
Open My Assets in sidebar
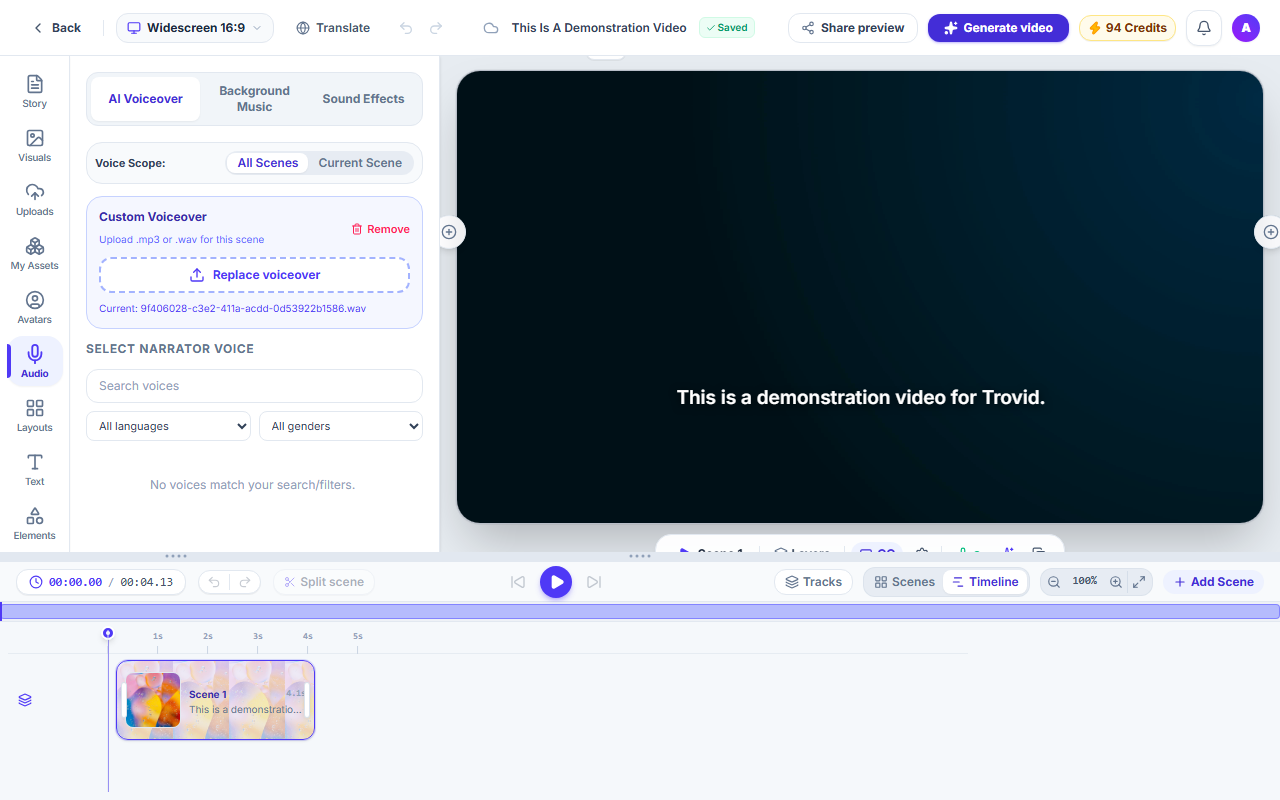point(35,253)
